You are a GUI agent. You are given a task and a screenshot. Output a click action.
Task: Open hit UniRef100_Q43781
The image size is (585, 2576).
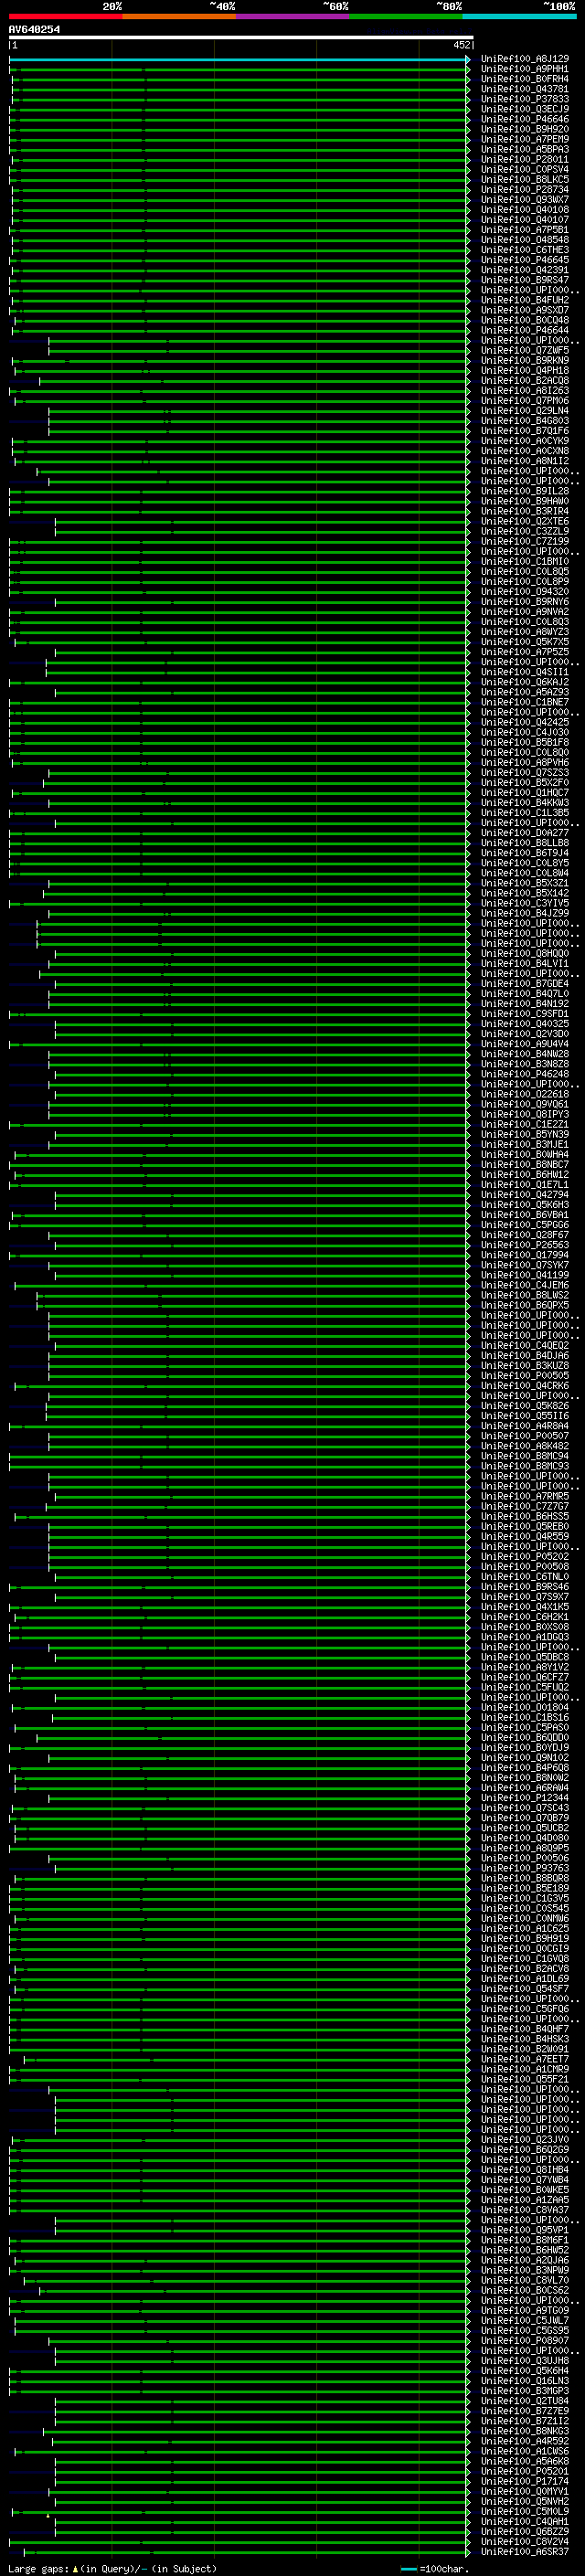pyautogui.click(x=524, y=89)
